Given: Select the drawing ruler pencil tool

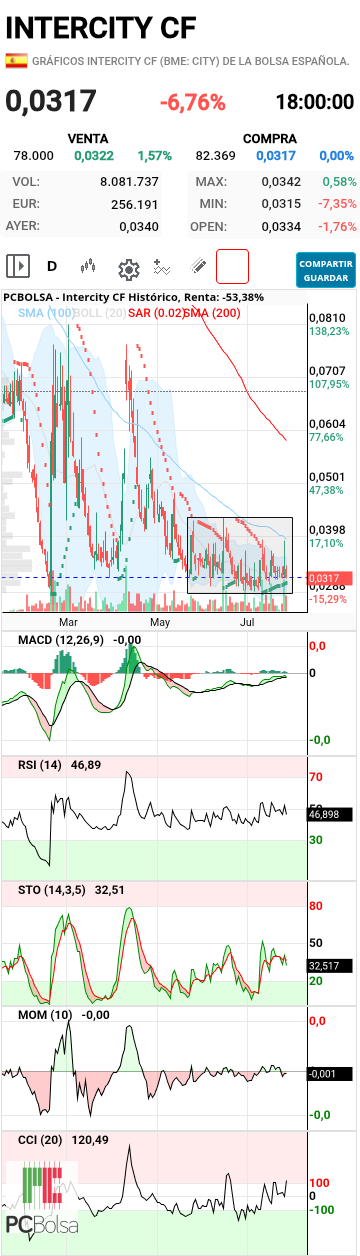Looking at the screenshot, I should pos(199,267).
